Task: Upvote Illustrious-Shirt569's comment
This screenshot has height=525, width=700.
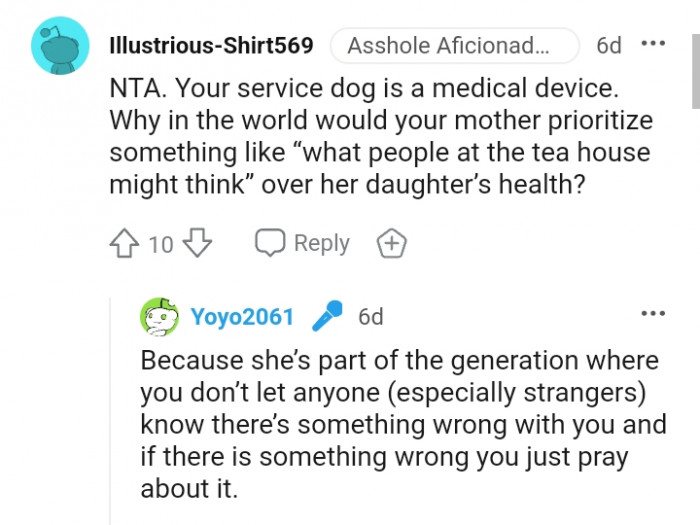Action: (x=124, y=243)
